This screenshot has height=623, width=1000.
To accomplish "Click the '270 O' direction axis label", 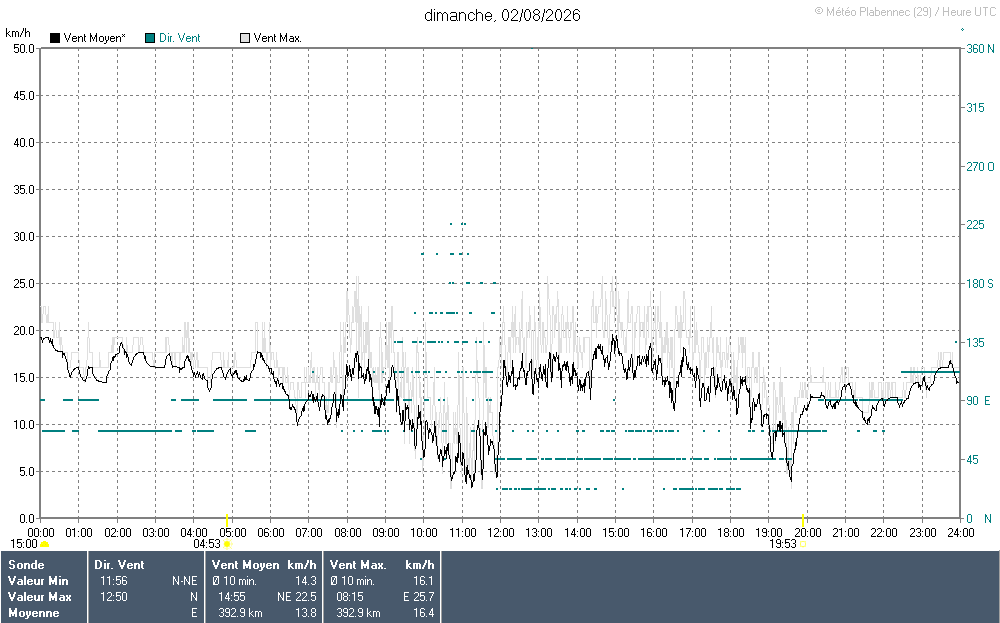I will pyautogui.click(x=980, y=166).
